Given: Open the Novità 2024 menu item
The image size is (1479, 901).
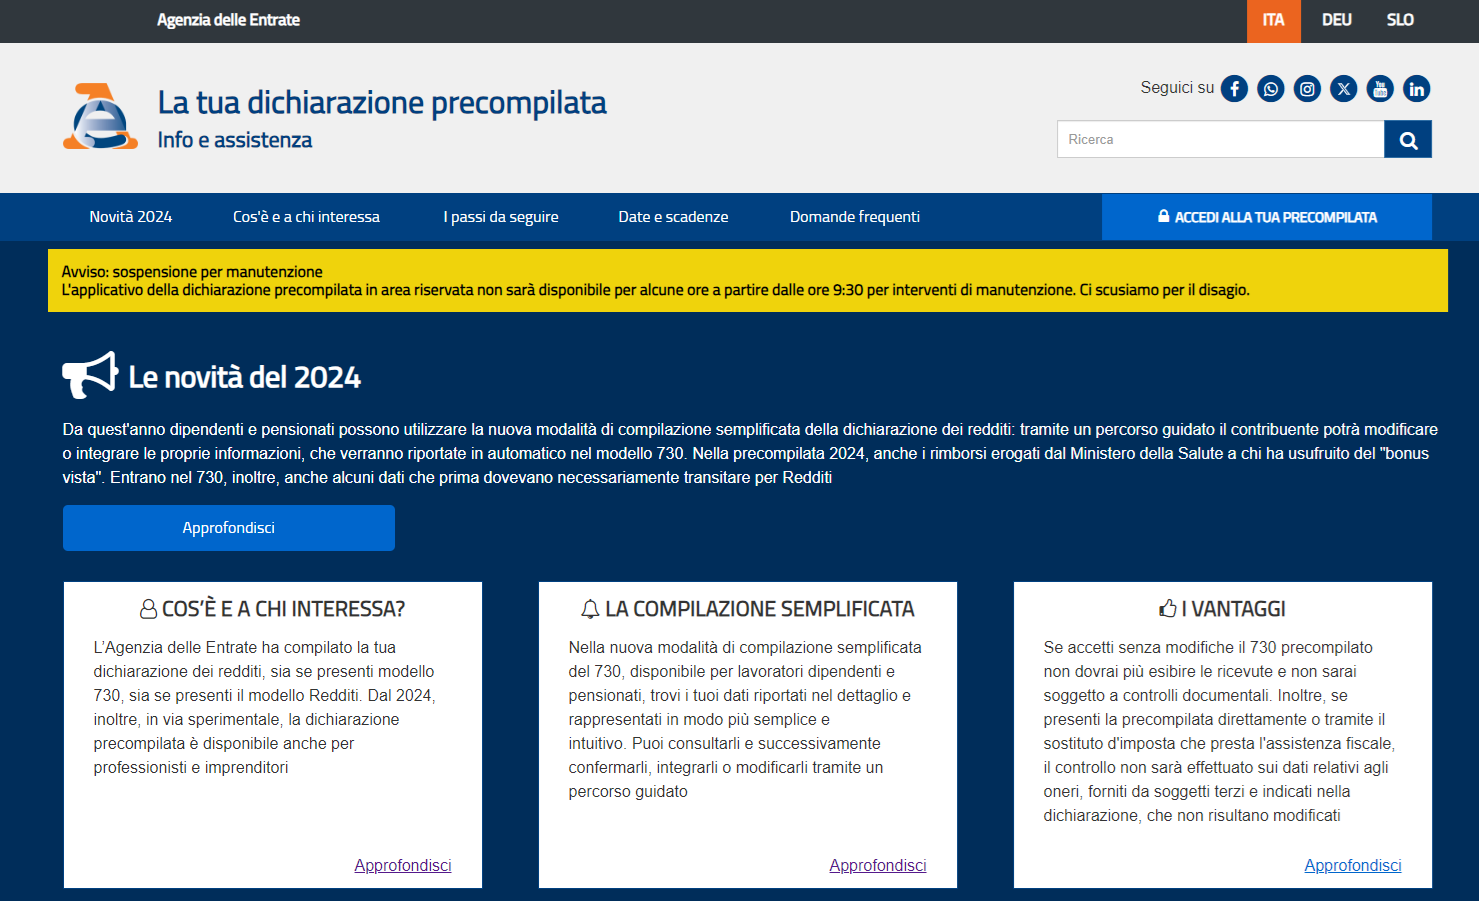Looking at the screenshot, I should point(131,217).
